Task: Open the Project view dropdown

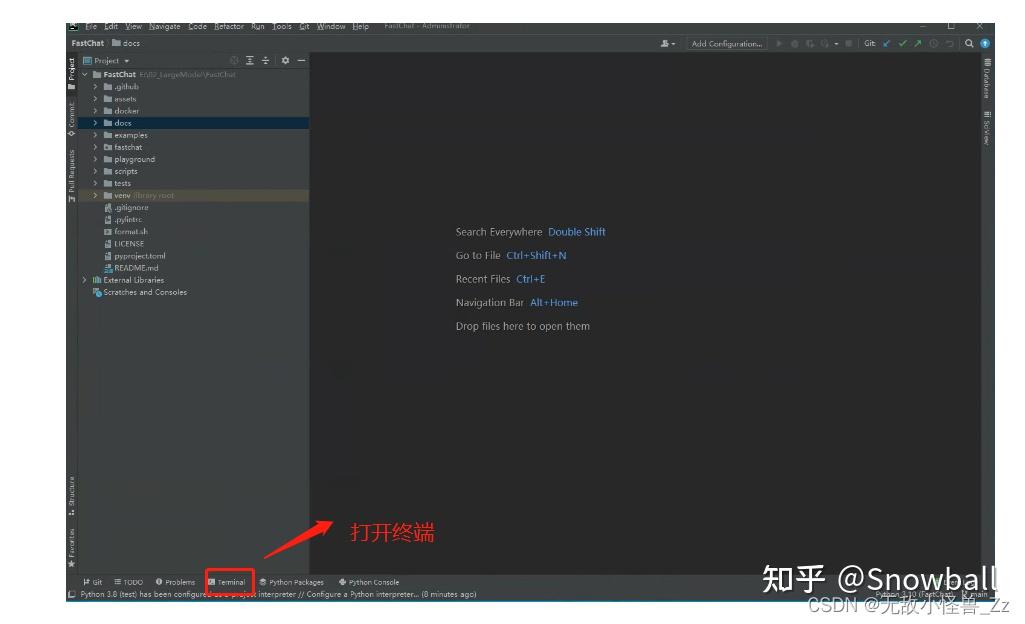Action: (x=106, y=60)
